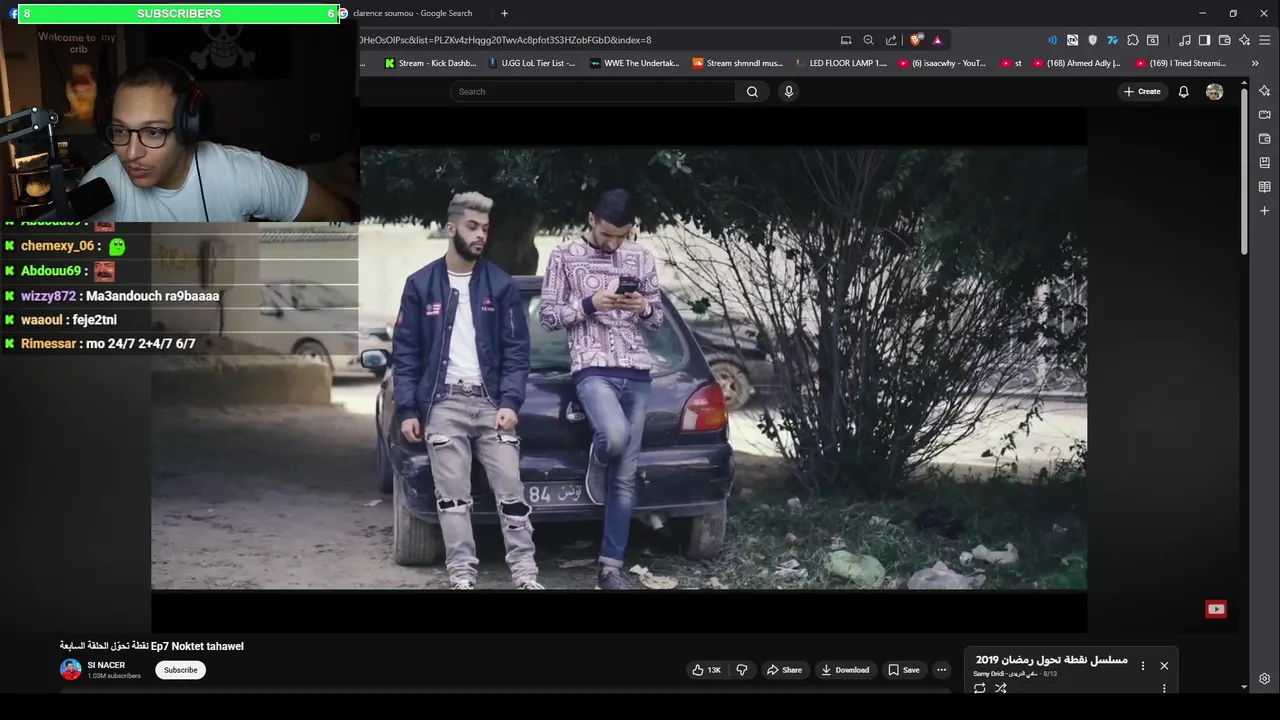Open the extensions puzzle icon

pos(1132,40)
